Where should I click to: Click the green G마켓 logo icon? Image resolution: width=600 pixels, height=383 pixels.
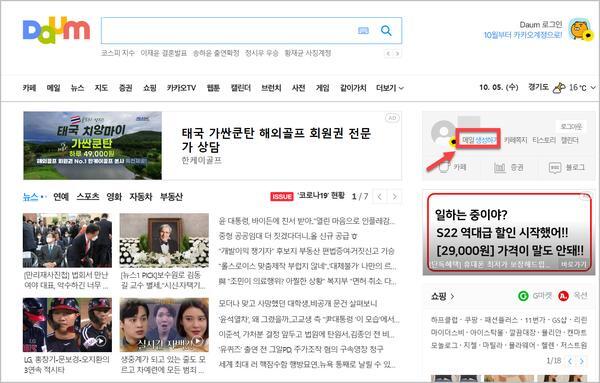(523, 296)
